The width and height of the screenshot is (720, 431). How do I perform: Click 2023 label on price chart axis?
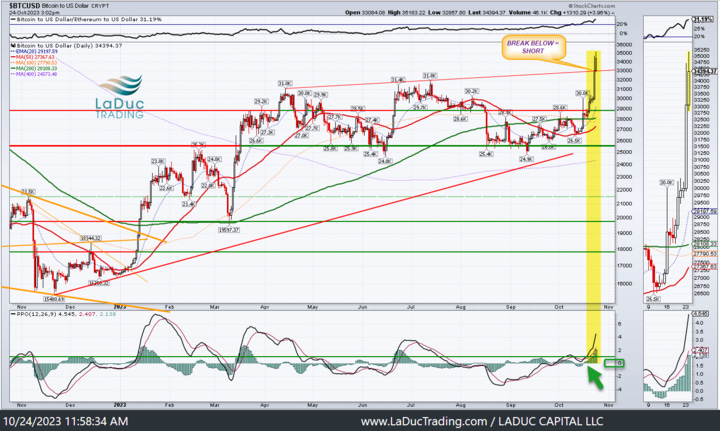click(120, 306)
